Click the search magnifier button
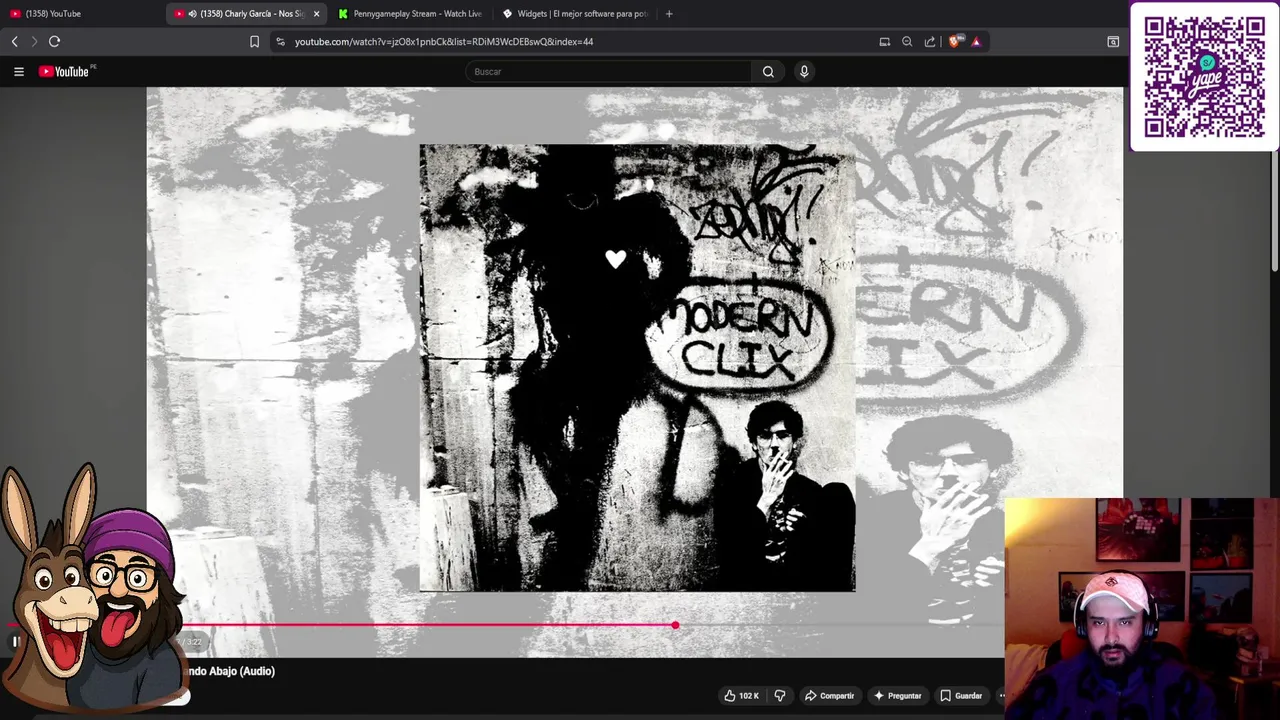1280x720 pixels. [x=768, y=71]
